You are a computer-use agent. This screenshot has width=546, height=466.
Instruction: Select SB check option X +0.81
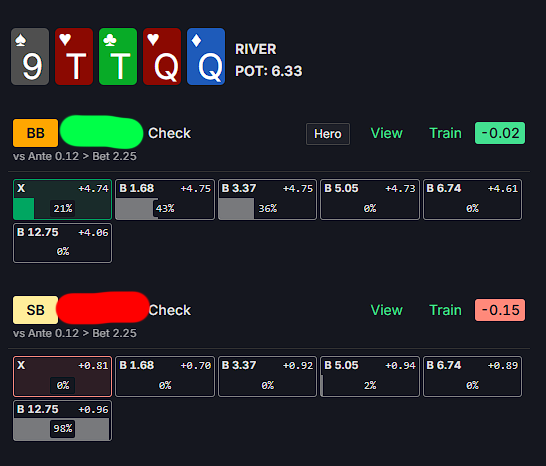click(62, 376)
